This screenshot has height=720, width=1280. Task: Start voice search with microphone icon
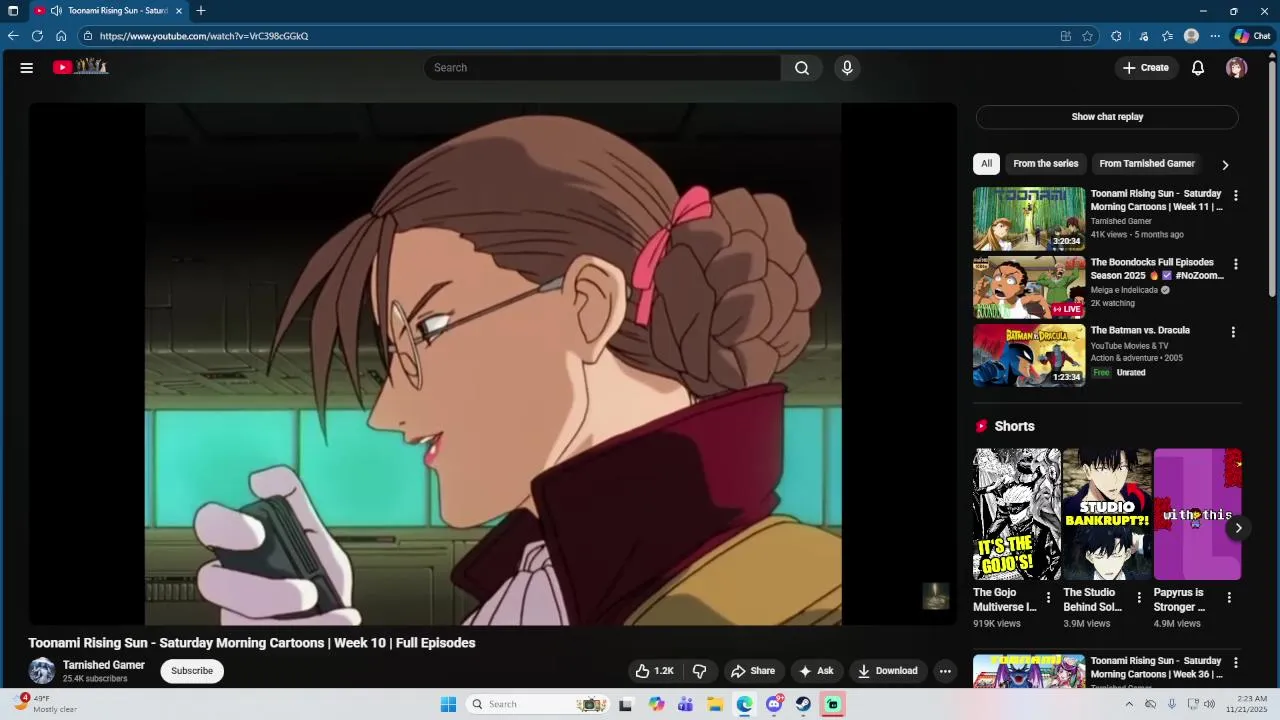847,68
